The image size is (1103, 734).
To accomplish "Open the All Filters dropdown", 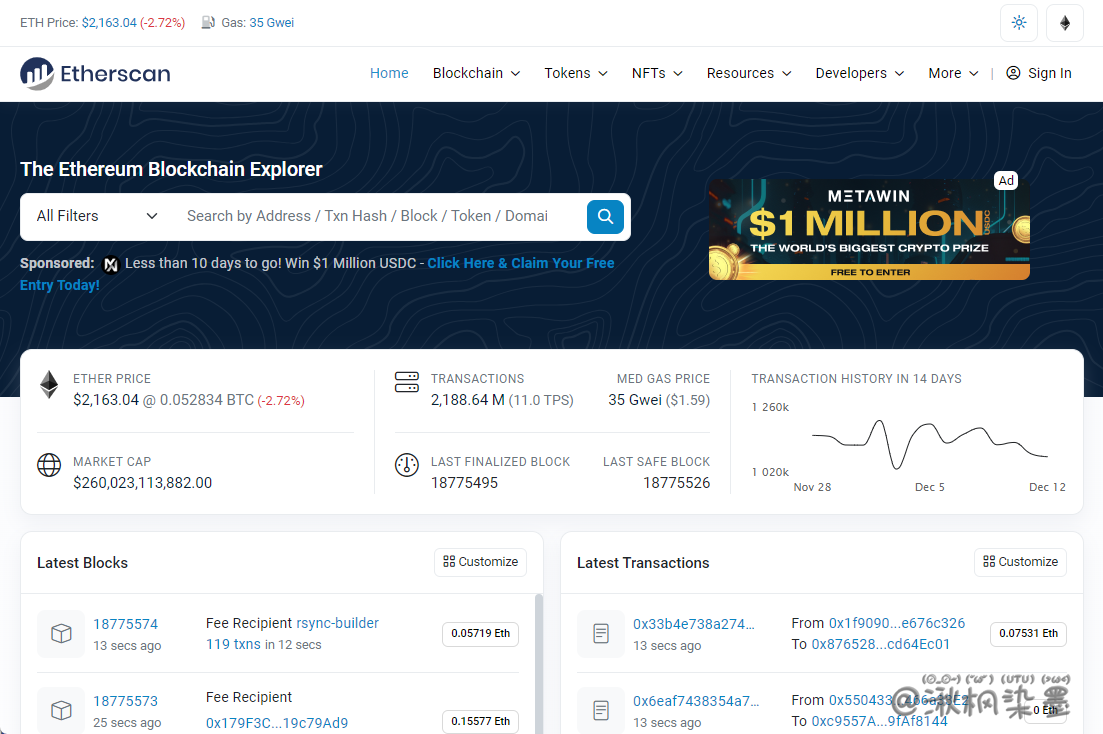I will 97,216.
